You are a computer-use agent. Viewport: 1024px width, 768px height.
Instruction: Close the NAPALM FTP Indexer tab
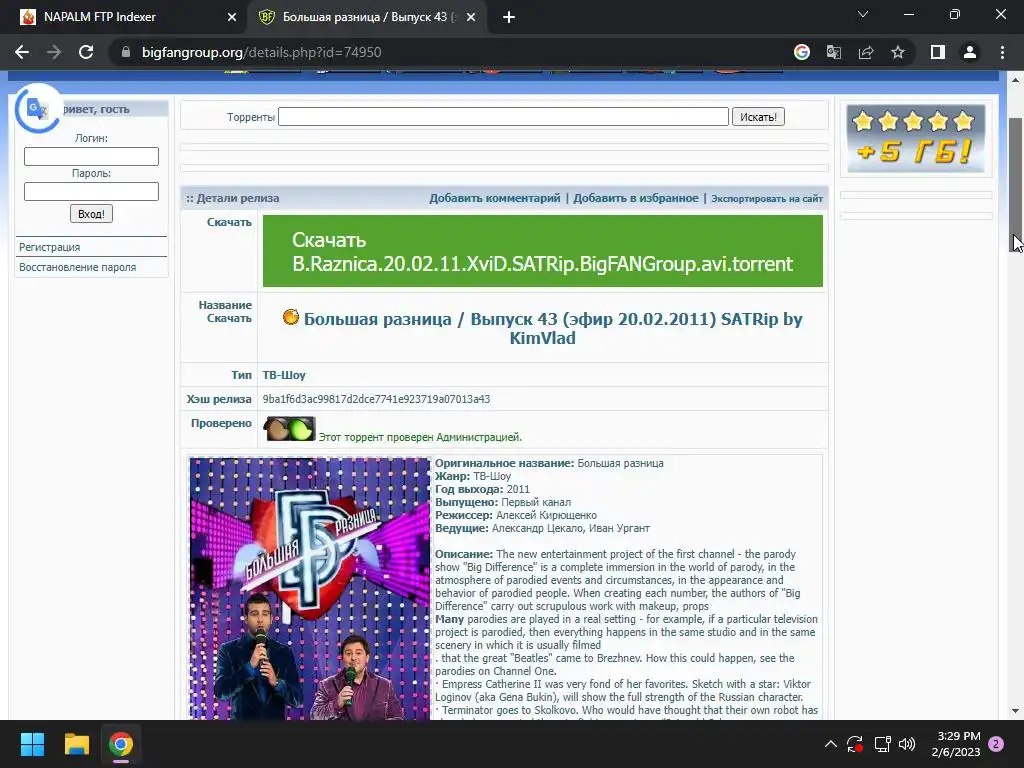pos(232,18)
